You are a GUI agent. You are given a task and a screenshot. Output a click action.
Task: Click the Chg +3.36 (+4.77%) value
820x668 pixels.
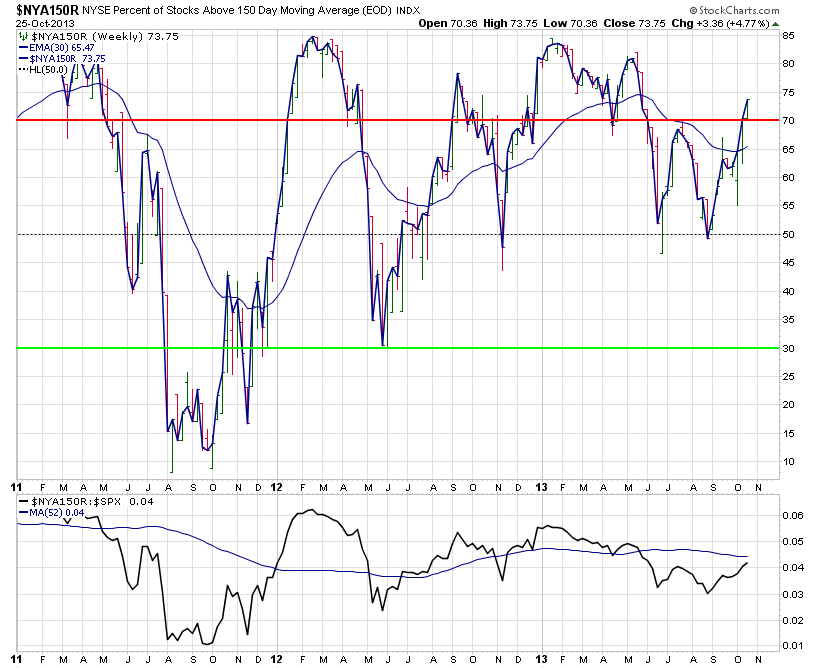[721, 23]
